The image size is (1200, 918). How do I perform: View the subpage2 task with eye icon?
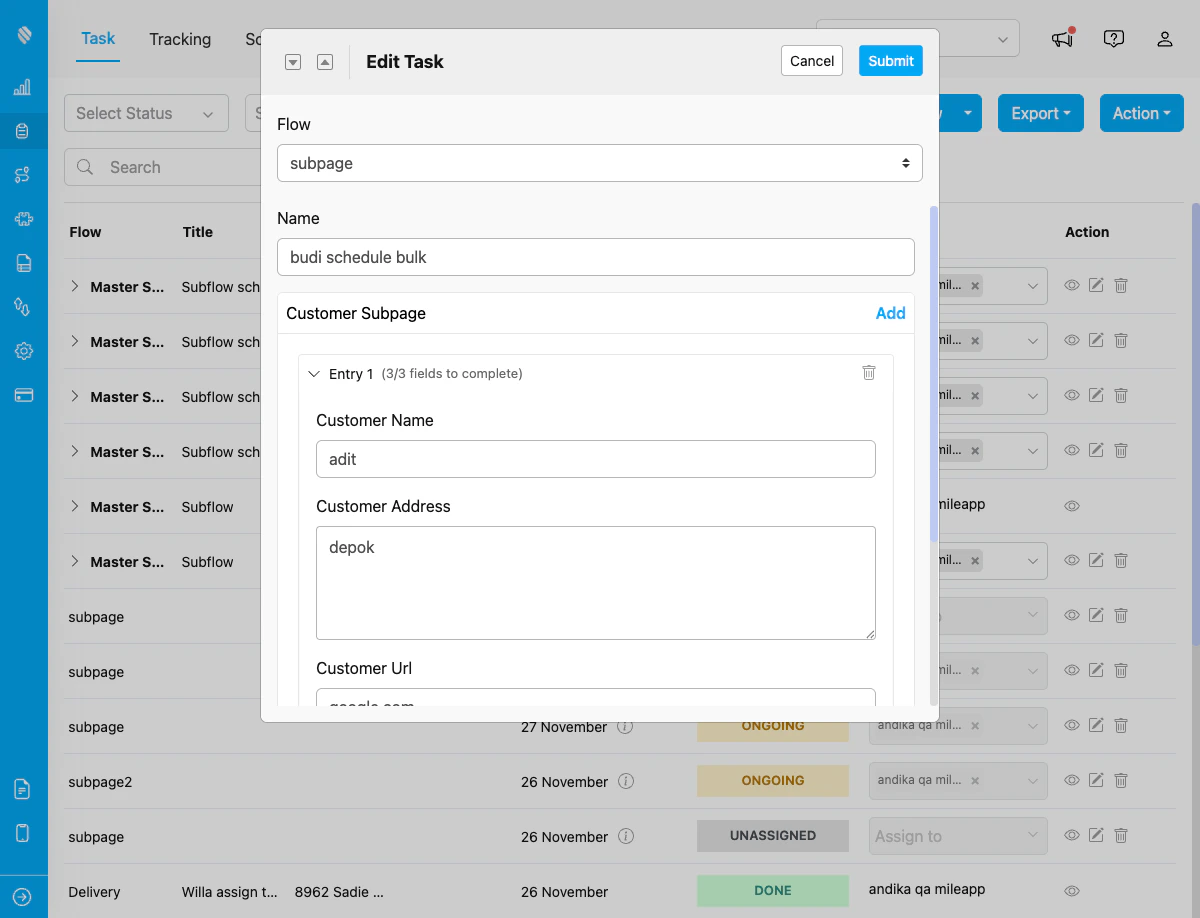[x=1072, y=780]
